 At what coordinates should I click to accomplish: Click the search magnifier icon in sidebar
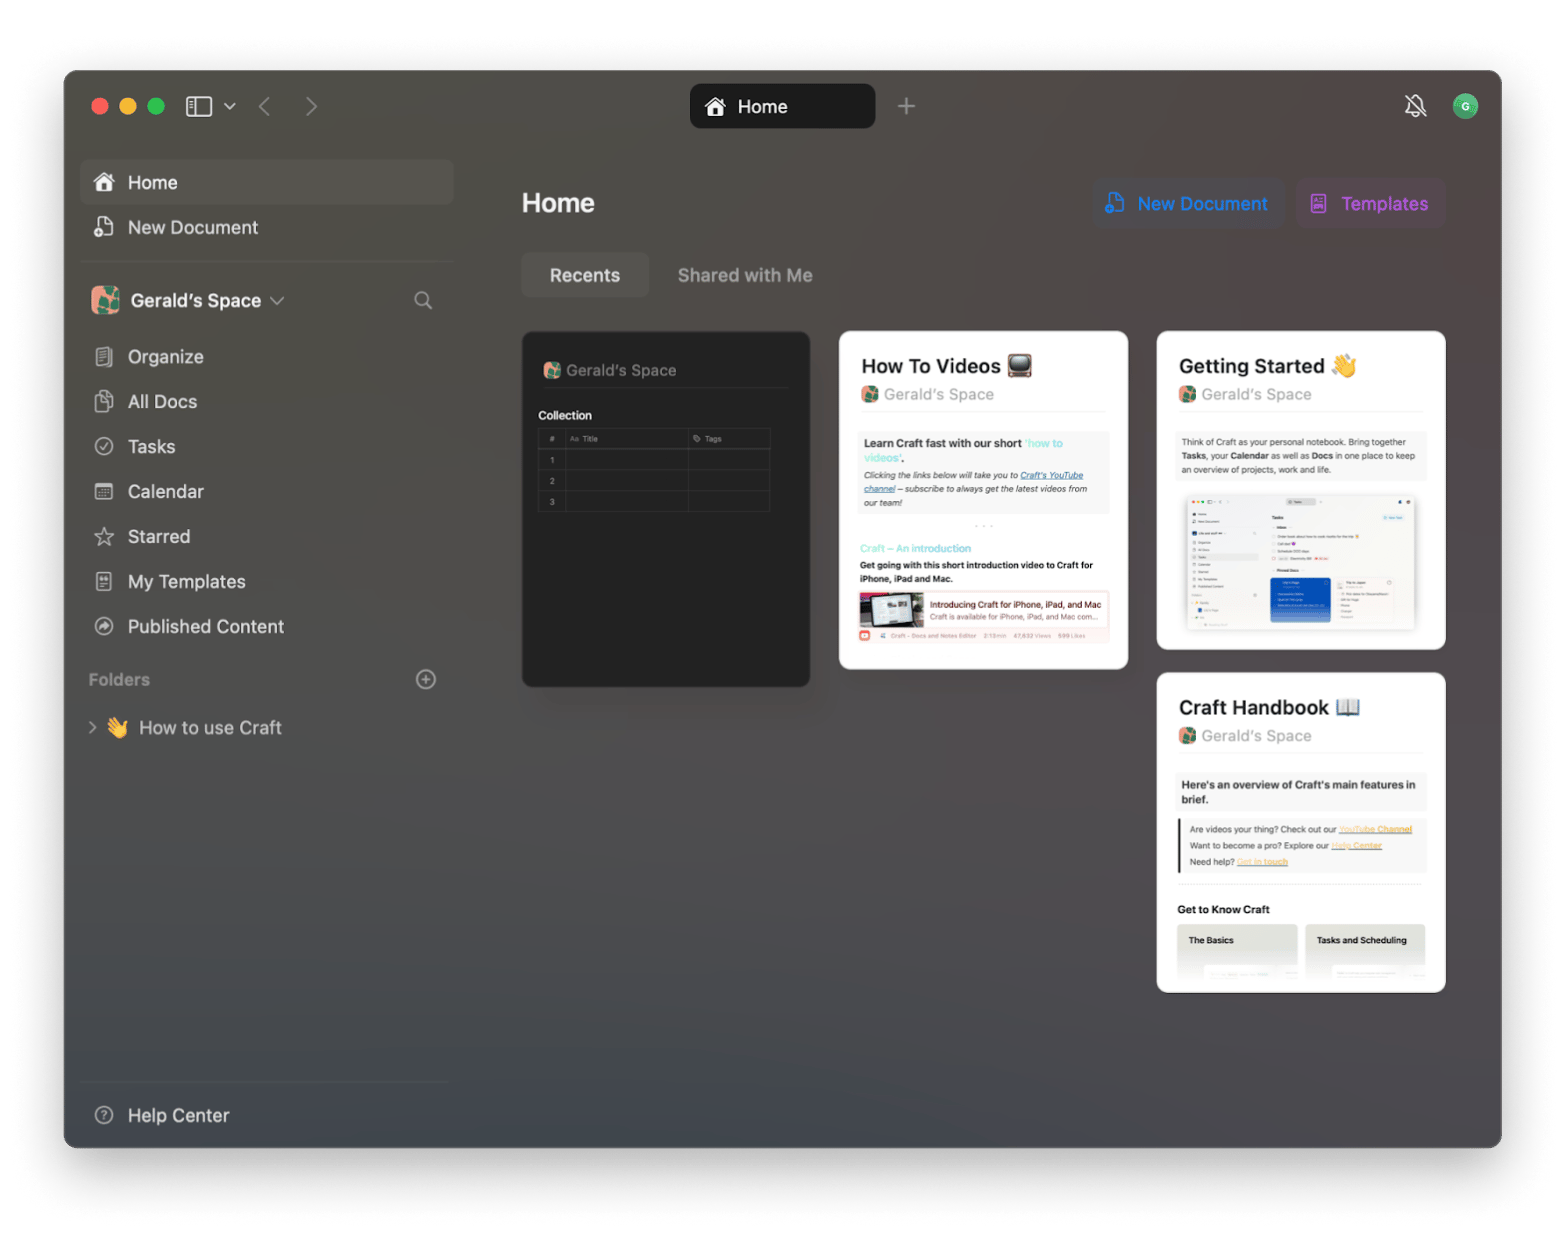click(423, 301)
